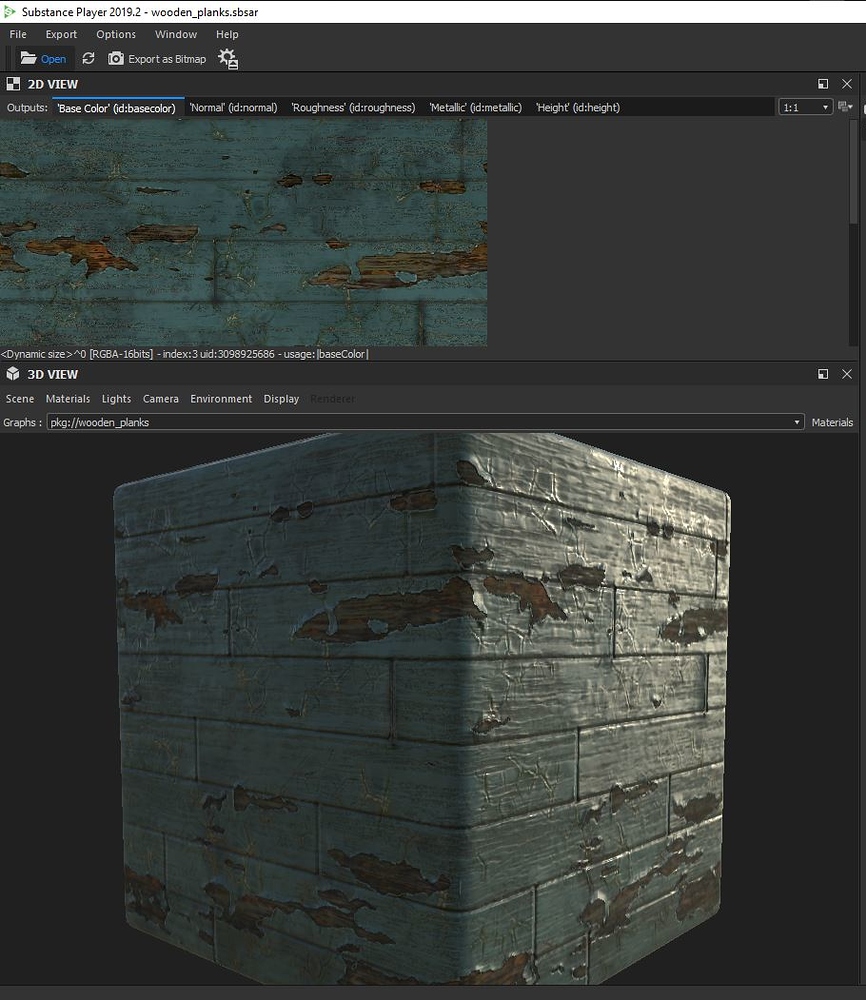Screen dimensions: 866x1000
Task: Refresh the loaded substance file
Action: (88, 58)
